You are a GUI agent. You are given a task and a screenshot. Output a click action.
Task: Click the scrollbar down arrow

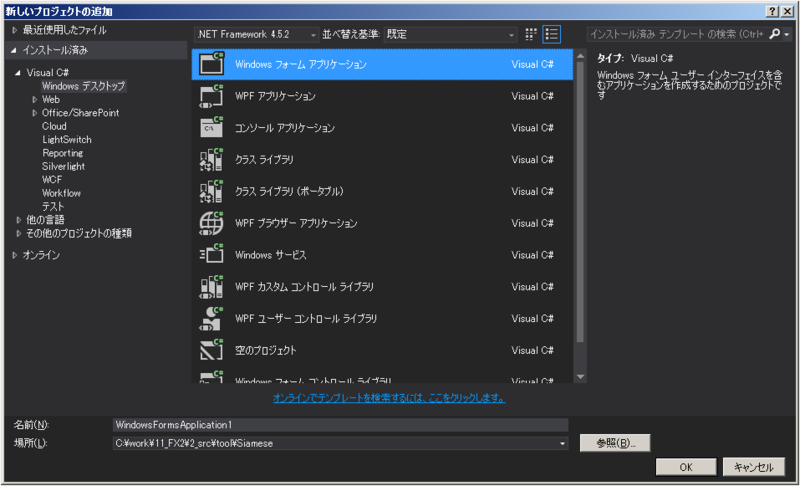(x=580, y=377)
